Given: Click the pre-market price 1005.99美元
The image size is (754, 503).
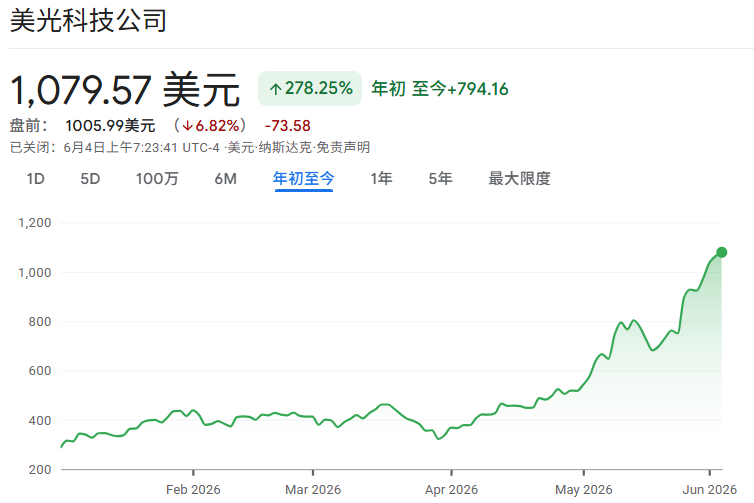Looking at the screenshot, I should (110, 126).
